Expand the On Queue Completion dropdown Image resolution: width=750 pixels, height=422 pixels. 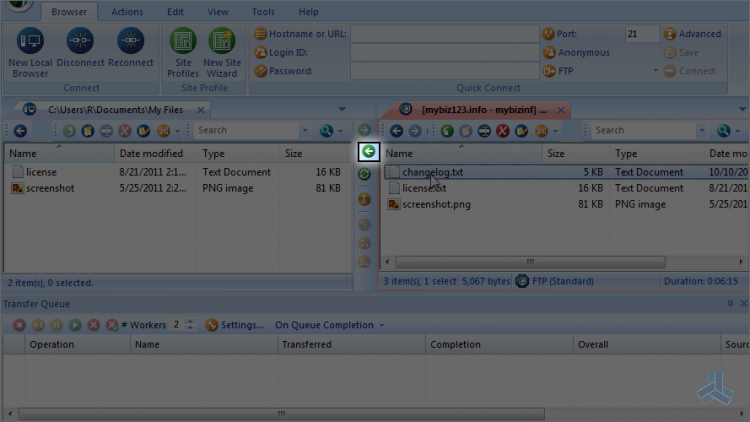[x=330, y=325]
